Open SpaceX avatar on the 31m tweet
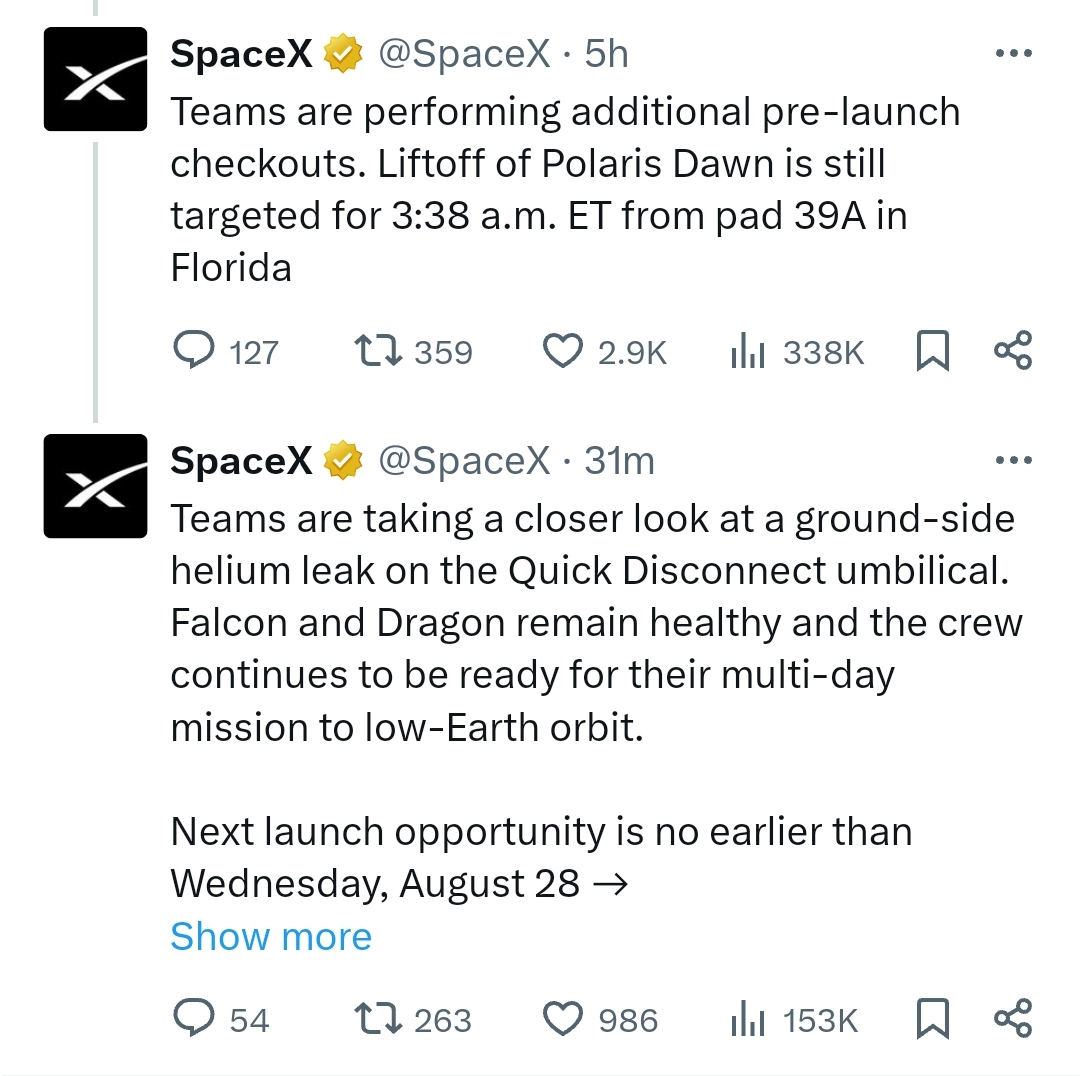 click(x=95, y=486)
